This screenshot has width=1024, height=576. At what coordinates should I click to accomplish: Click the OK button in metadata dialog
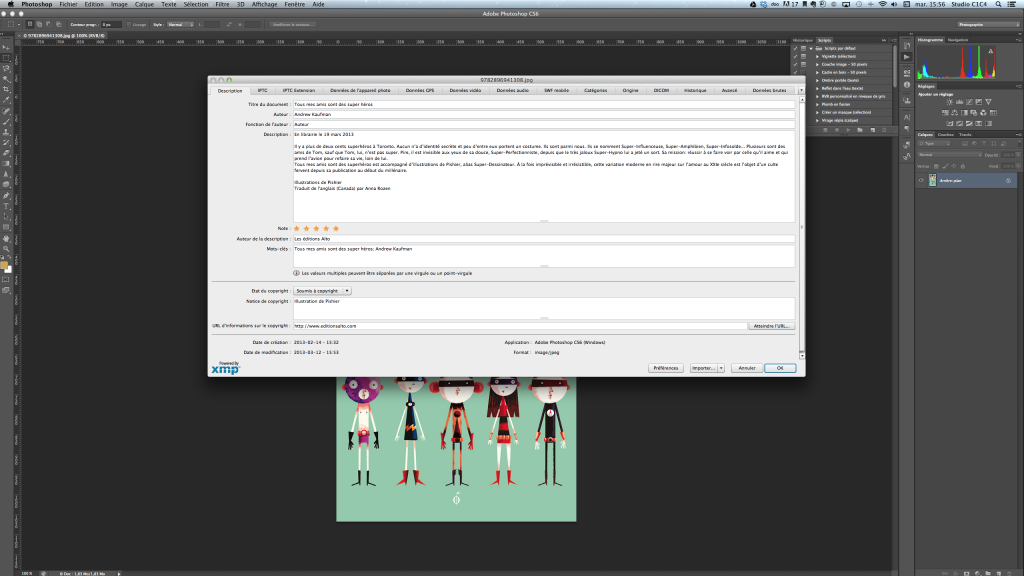(x=780, y=368)
